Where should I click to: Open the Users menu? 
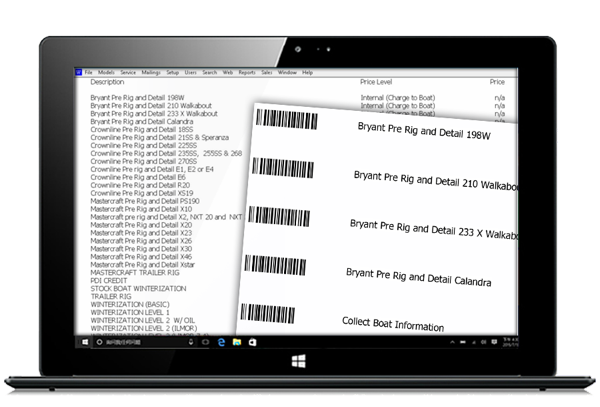pos(191,72)
